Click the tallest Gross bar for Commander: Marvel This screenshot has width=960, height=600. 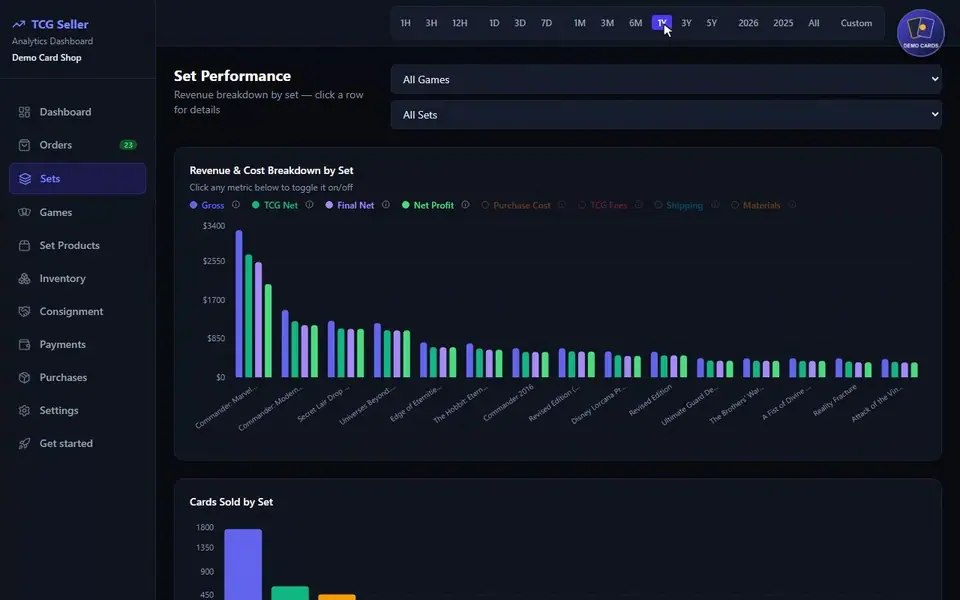(239, 304)
